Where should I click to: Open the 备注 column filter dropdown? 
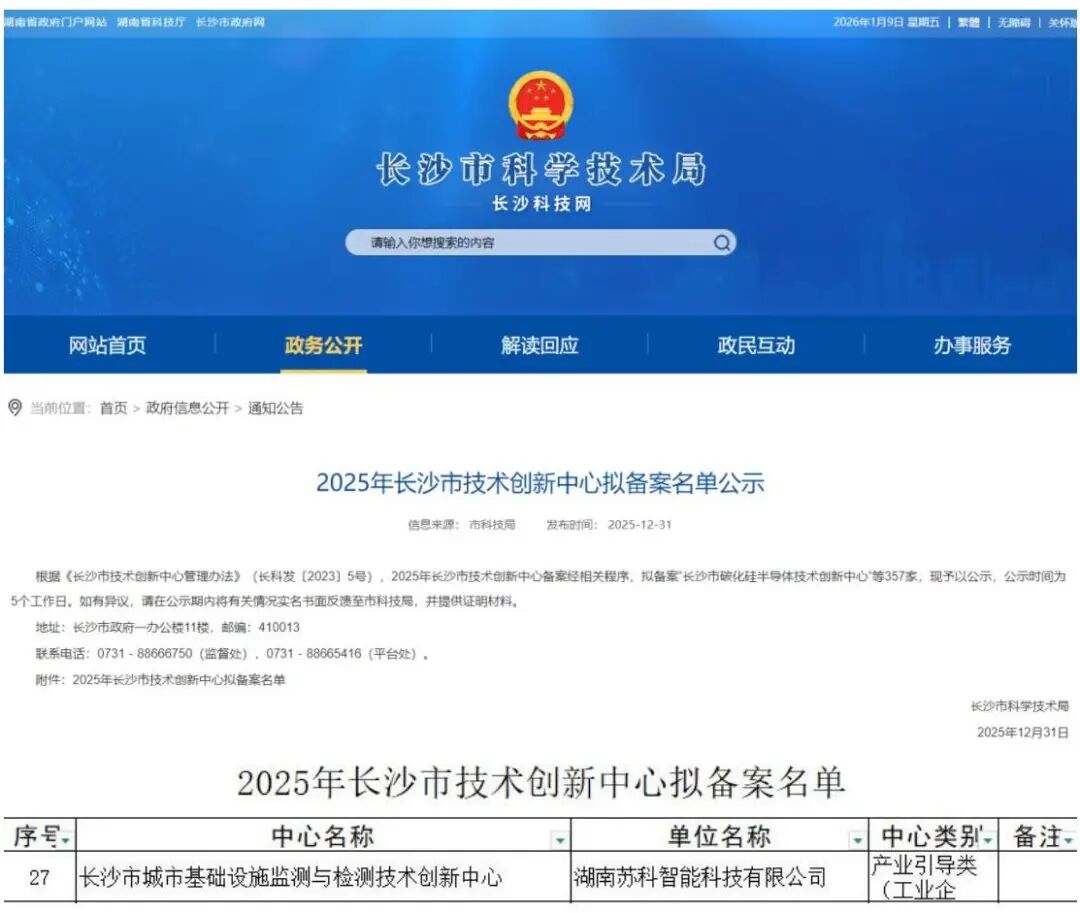point(1068,840)
